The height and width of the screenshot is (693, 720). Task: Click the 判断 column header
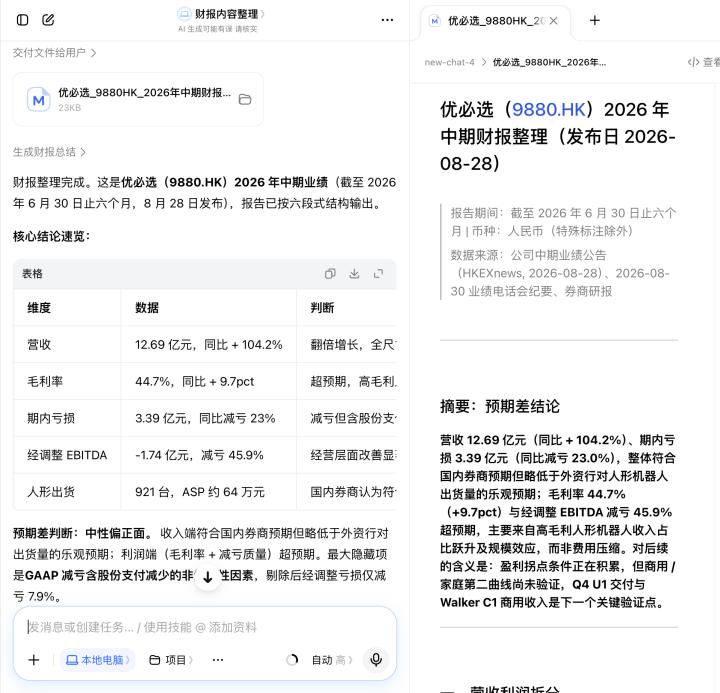(322, 308)
